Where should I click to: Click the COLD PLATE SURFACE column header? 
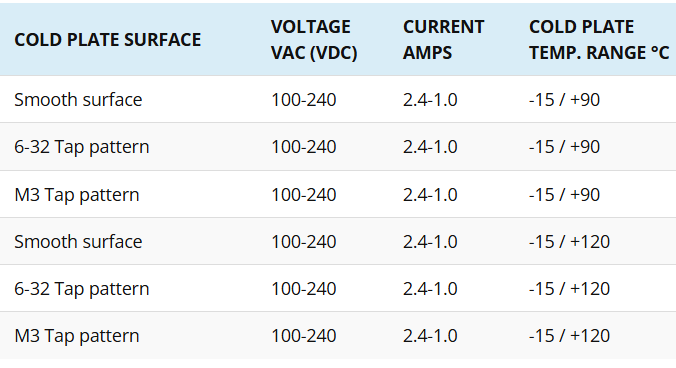(x=107, y=40)
